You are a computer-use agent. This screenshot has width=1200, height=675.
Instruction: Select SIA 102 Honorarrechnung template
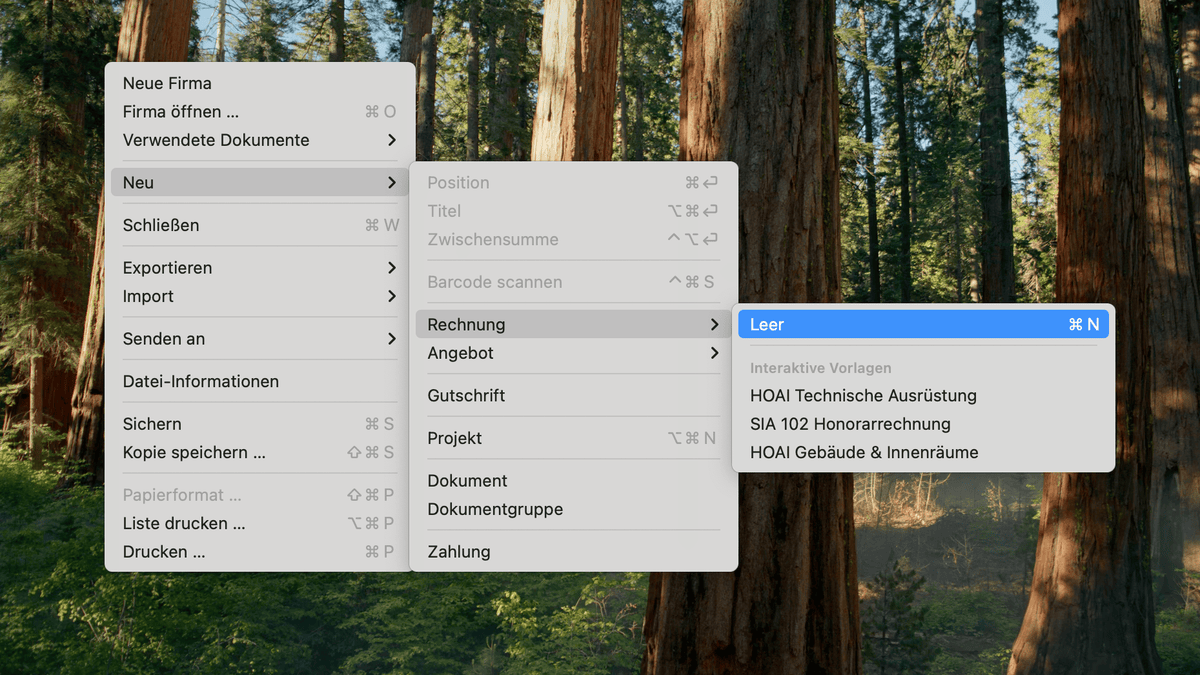pos(923,424)
